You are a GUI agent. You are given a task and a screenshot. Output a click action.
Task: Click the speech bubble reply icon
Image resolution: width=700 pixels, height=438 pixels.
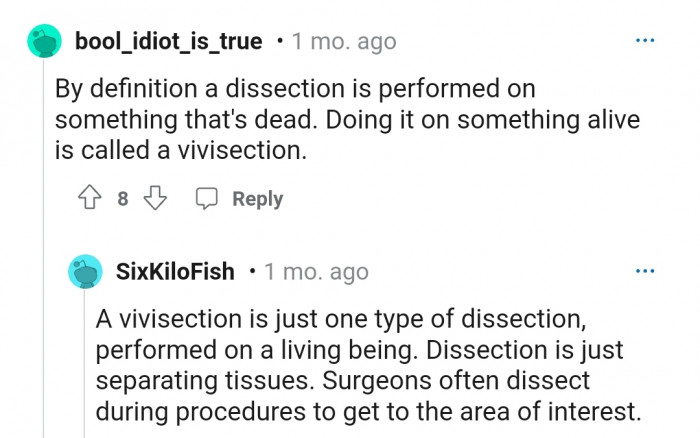tap(207, 198)
